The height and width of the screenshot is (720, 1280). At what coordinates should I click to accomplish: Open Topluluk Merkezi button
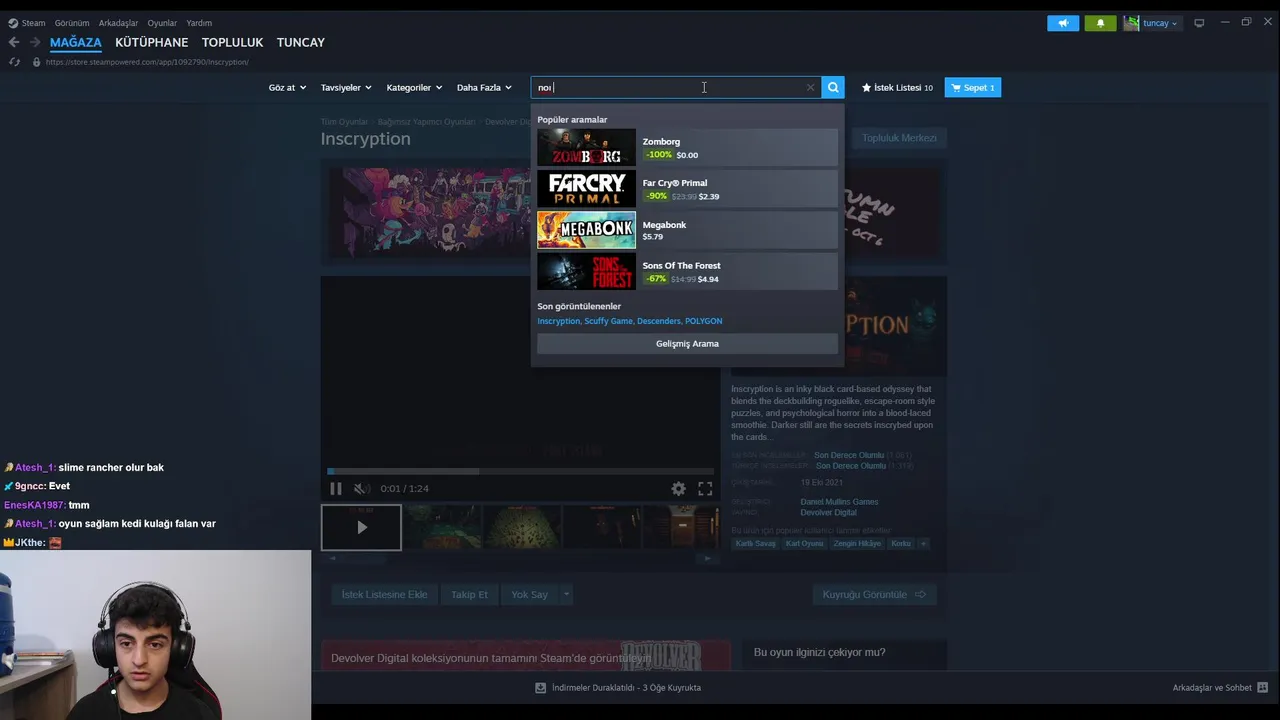pyautogui.click(x=899, y=138)
